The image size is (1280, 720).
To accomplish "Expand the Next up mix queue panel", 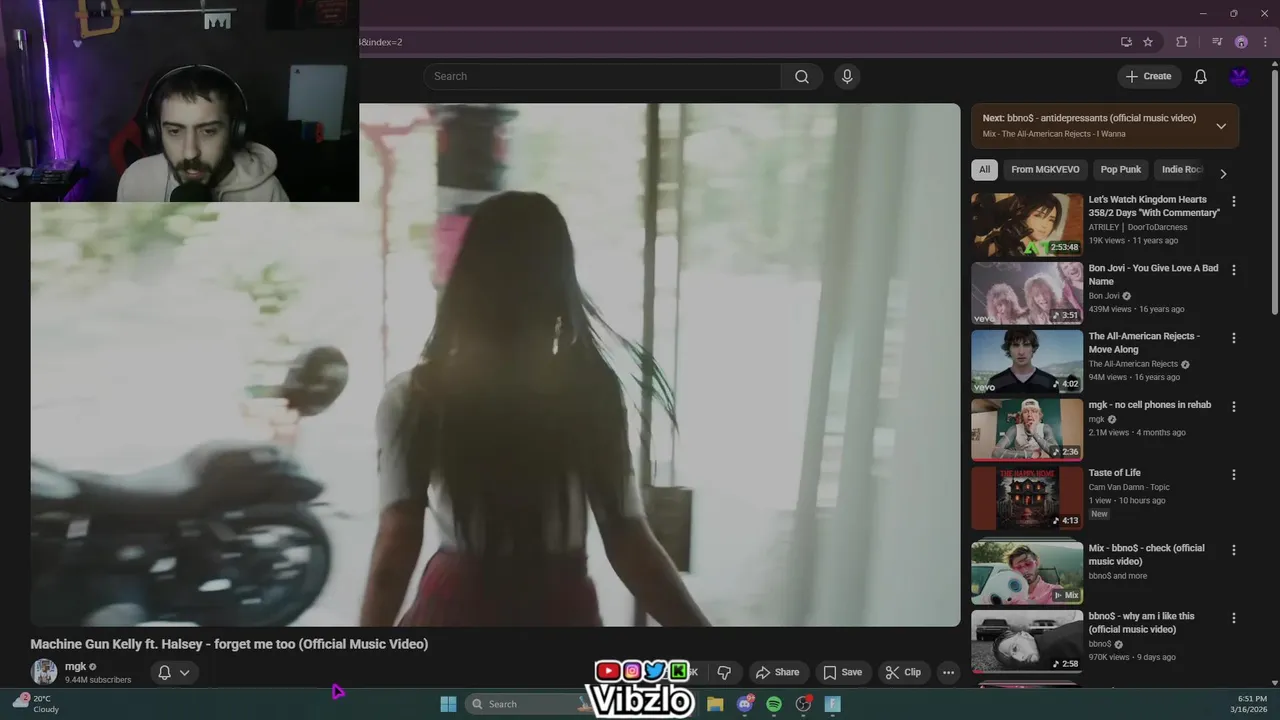I will tap(1221, 126).
